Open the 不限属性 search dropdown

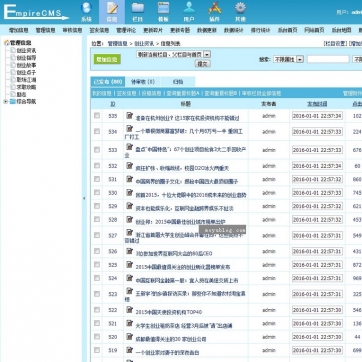point(288,59)
